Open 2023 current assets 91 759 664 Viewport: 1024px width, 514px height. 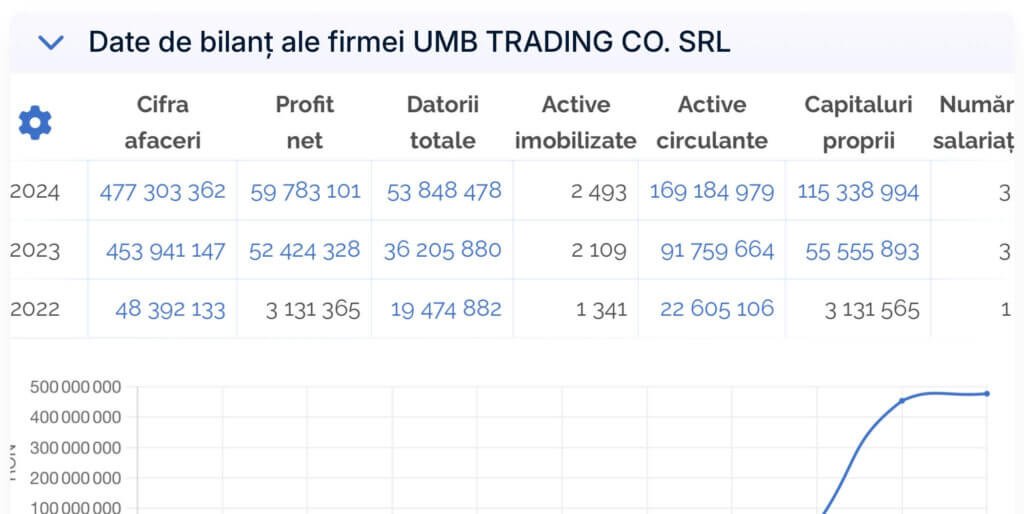point(717,250)
